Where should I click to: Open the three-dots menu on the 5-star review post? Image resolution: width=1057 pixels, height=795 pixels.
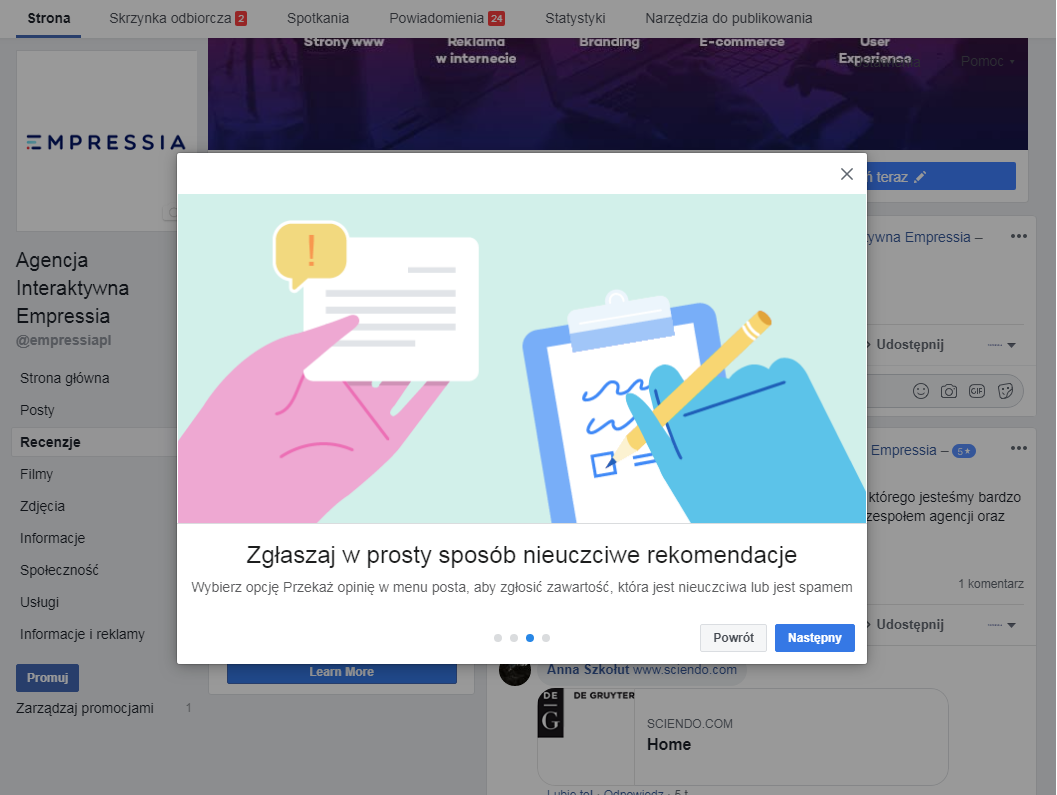click(x=1019, y=448)
